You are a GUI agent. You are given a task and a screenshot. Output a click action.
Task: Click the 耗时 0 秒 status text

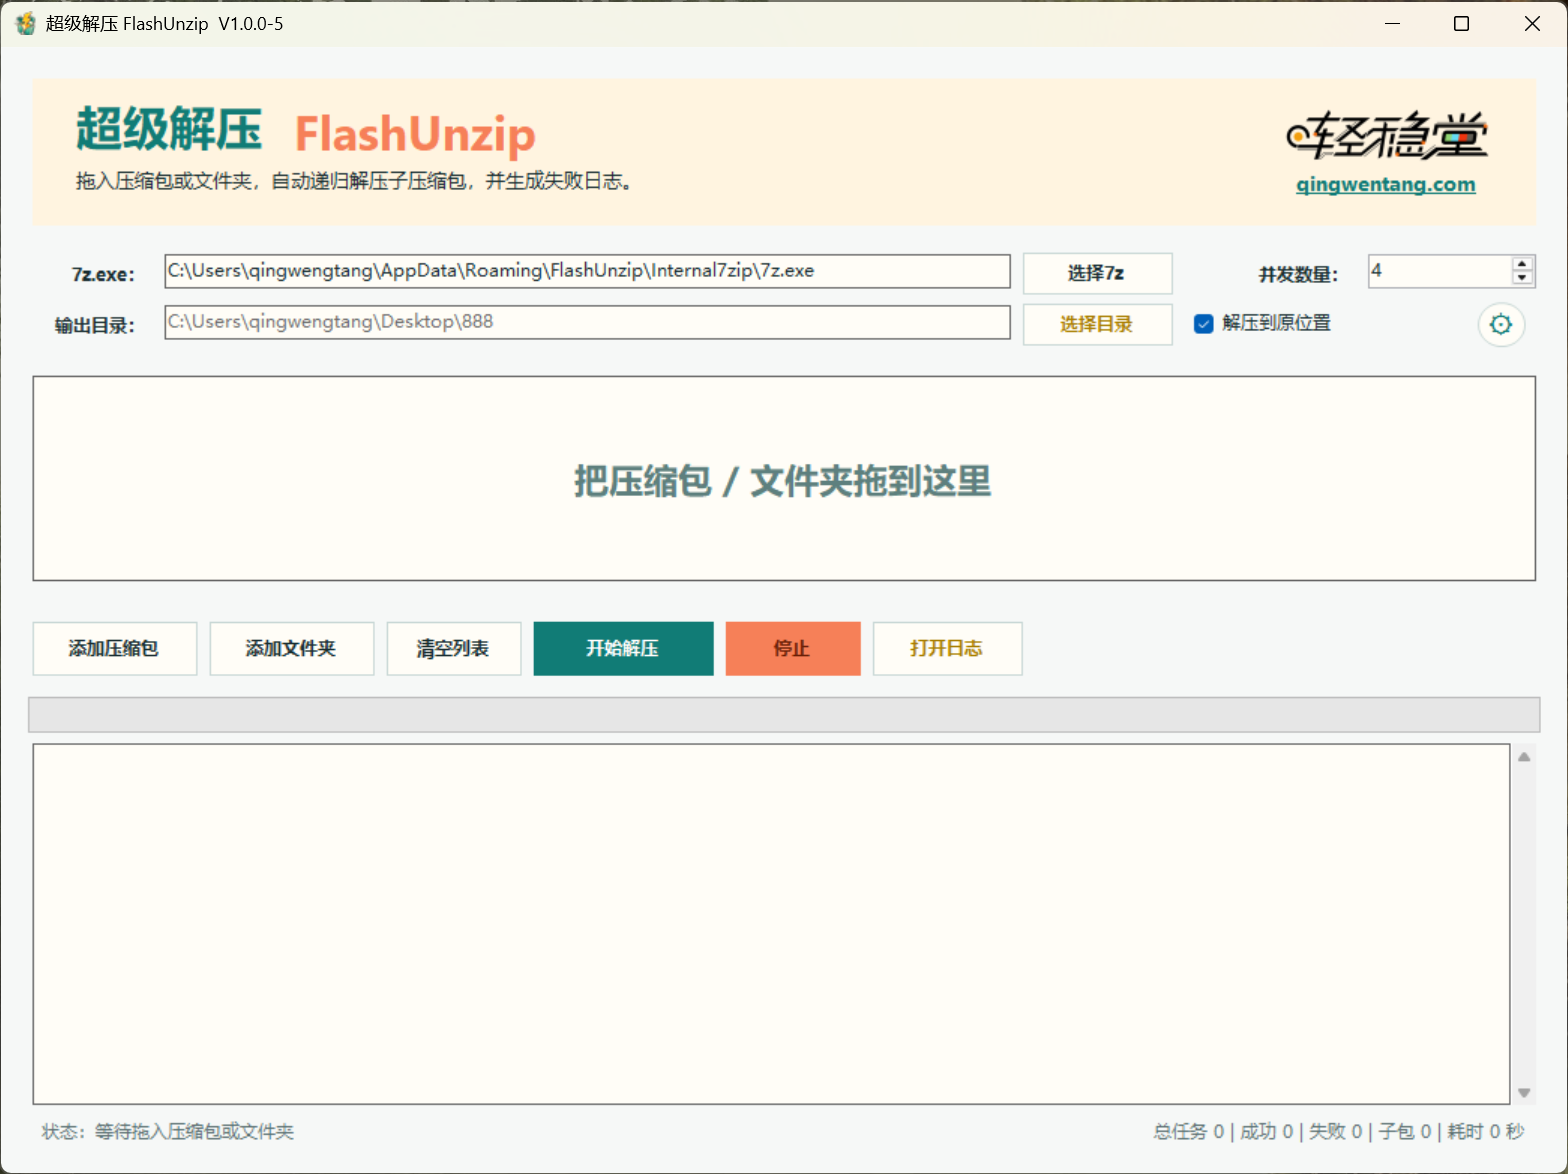tap(1486, 1132)
